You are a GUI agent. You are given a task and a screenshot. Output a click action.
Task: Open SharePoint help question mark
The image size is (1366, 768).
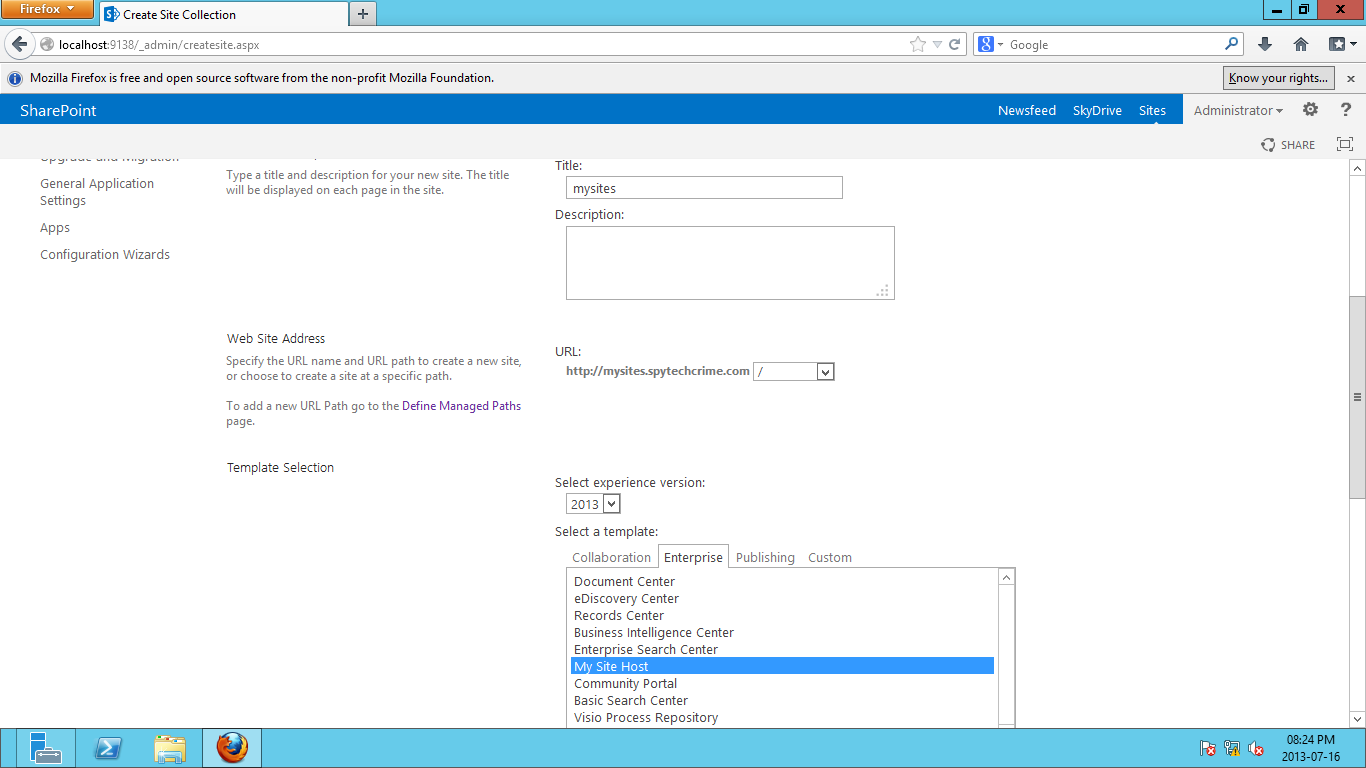(x=1346, y=110)
